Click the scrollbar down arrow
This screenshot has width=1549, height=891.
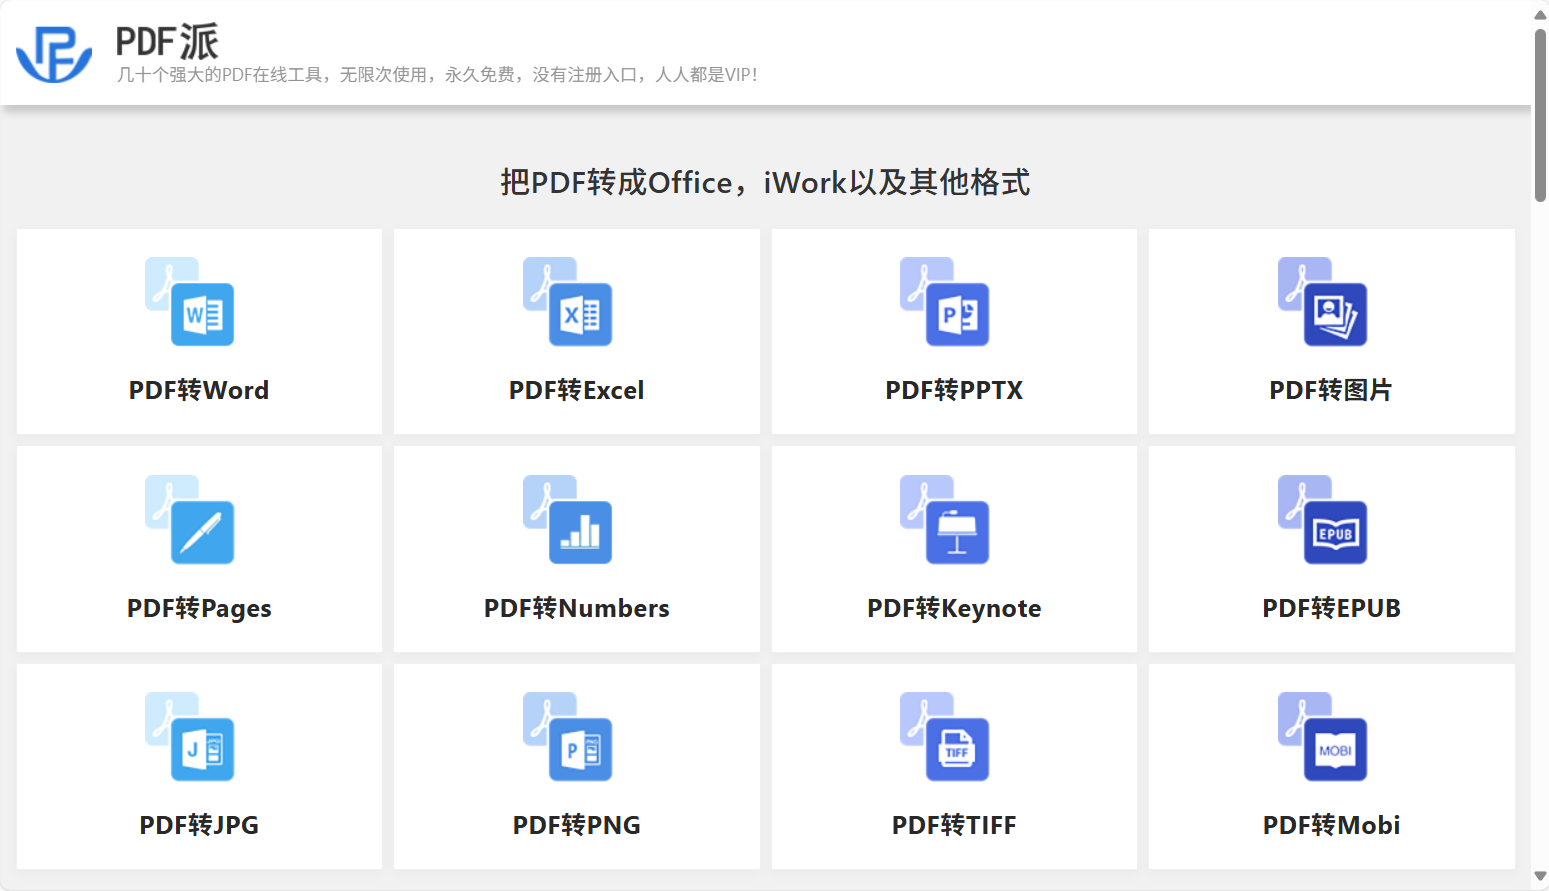point(1540,877)
